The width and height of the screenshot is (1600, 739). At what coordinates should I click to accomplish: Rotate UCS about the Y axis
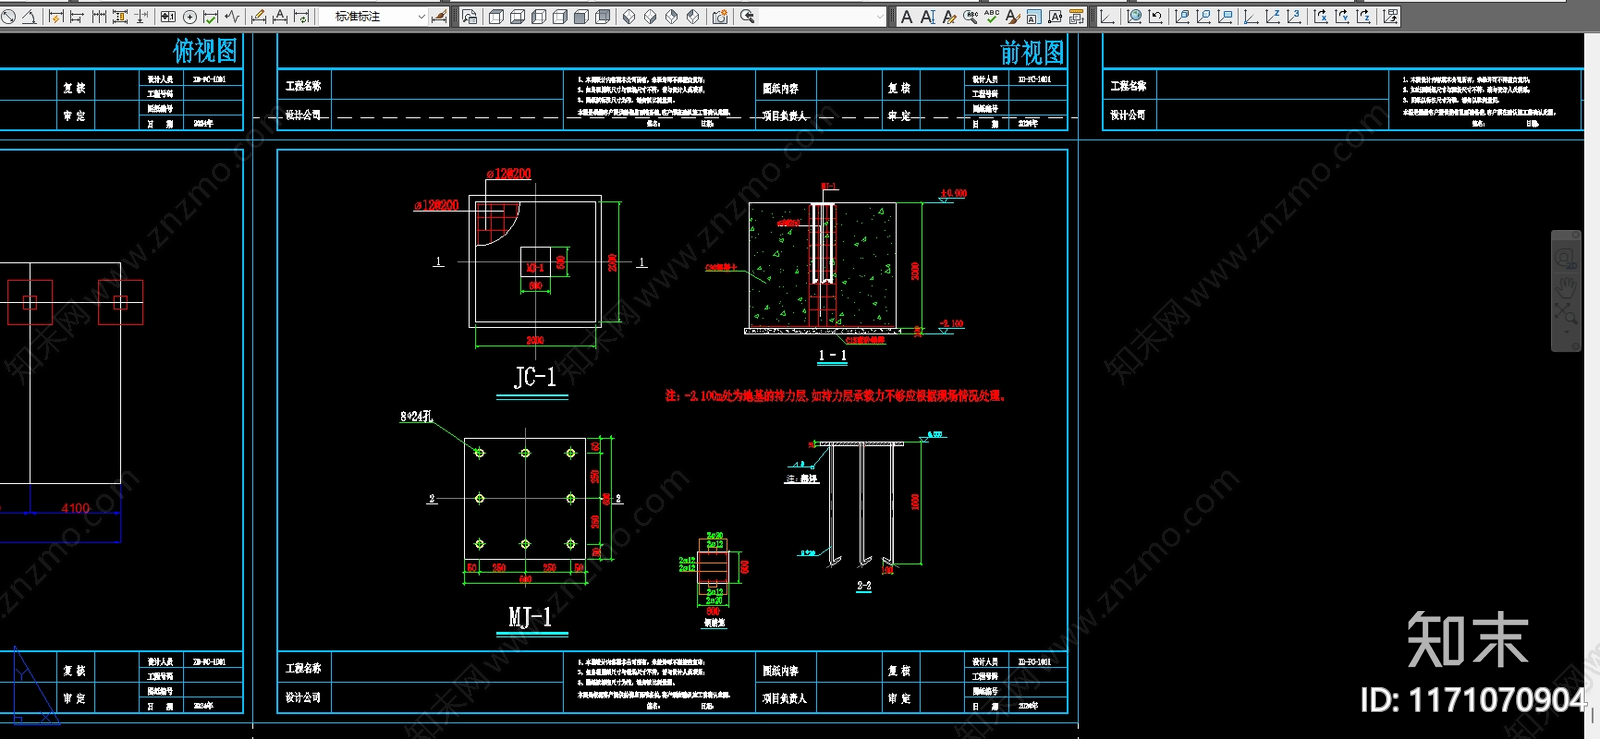point(1342,17)
